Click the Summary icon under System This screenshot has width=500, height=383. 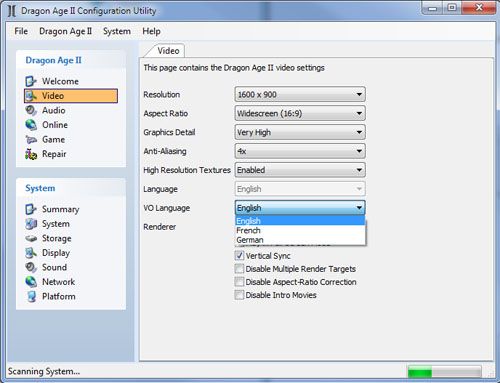pyautogui.click(x=31, y=209)
